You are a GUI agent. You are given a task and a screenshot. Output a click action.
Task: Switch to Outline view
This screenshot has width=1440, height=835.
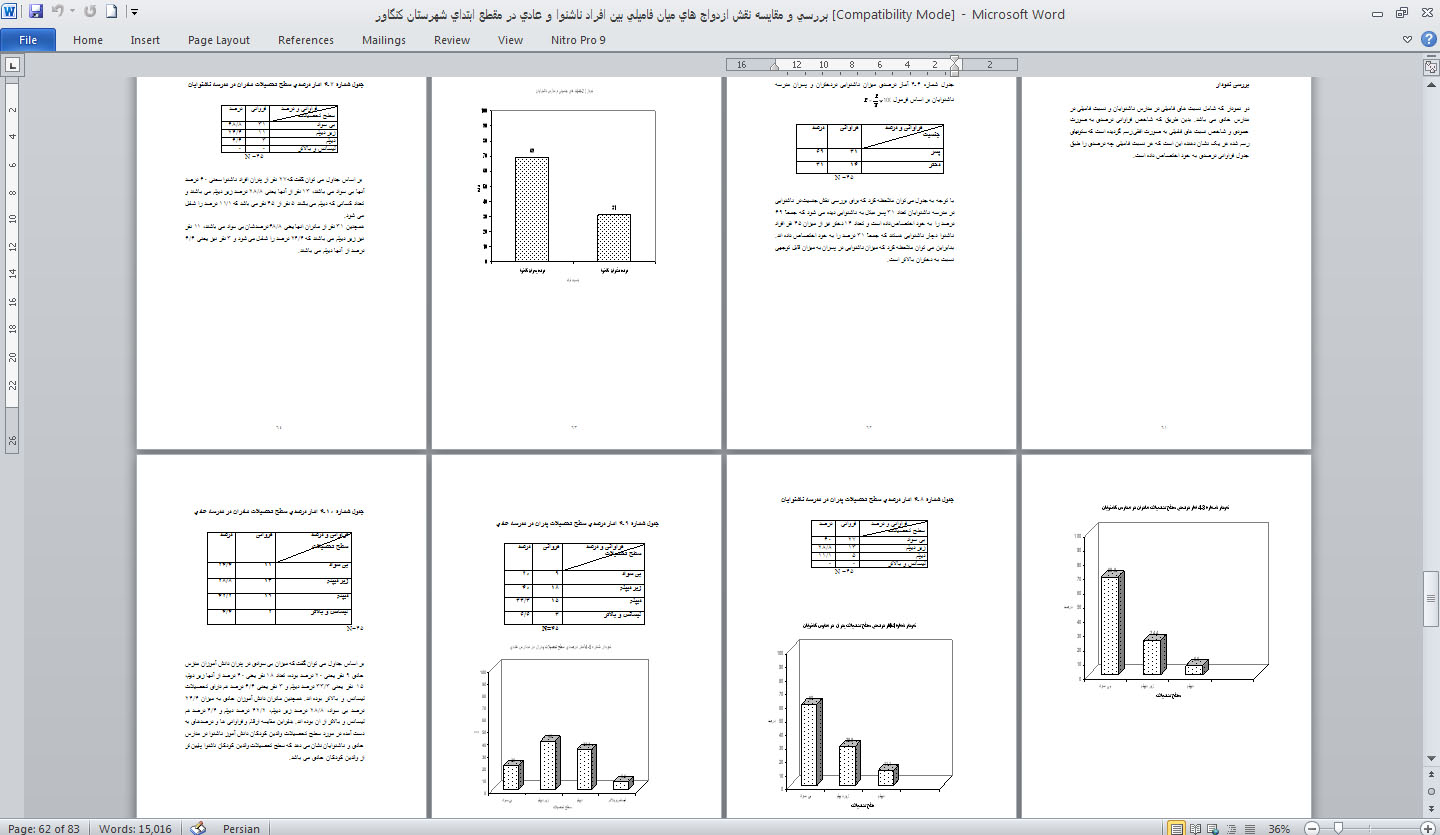[1232, 828]
